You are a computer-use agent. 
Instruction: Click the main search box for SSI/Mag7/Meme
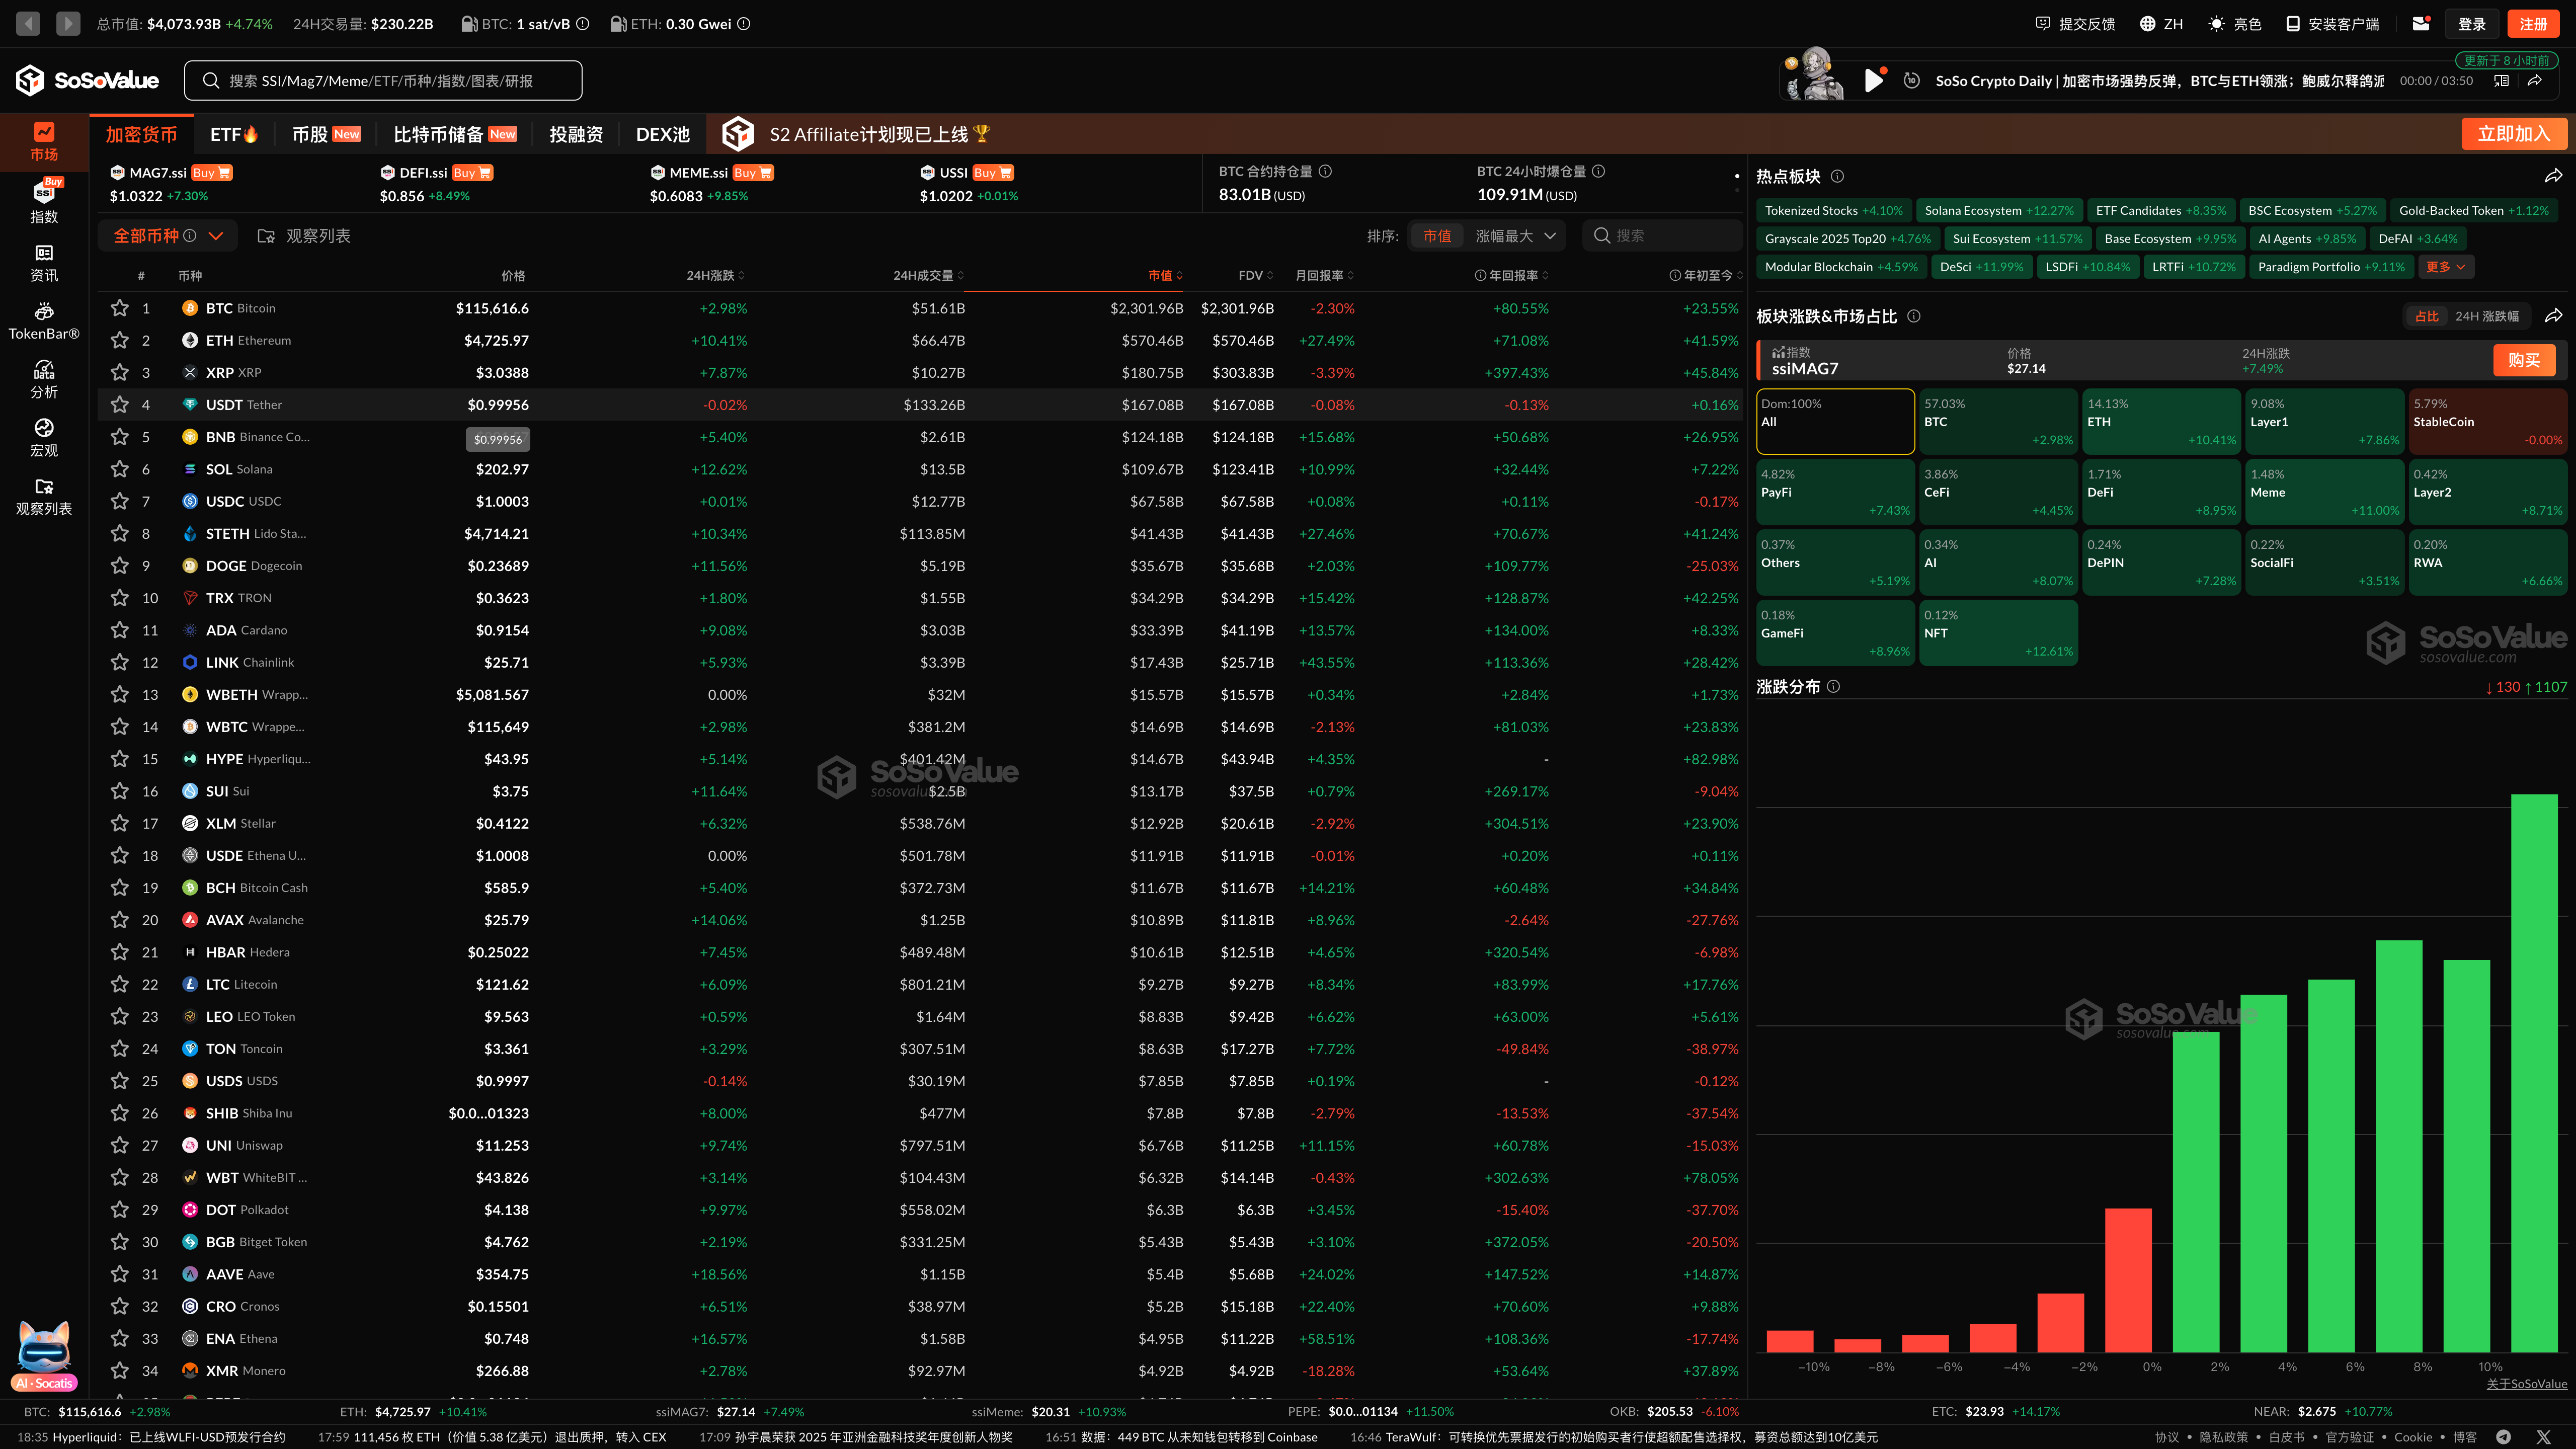click(x=383, y=81)
